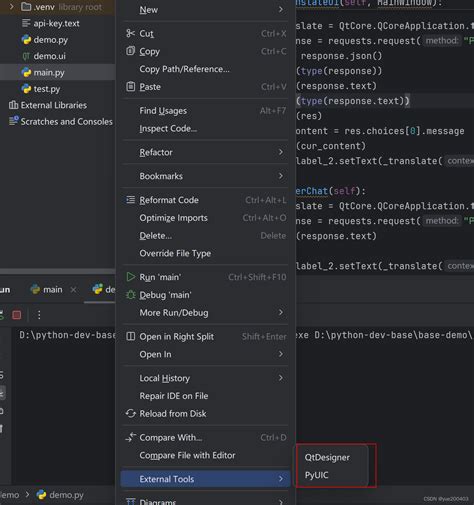The image size is (474, 505).
Task: Expand the Refactor submenu arrow
Action: (281, 152)
